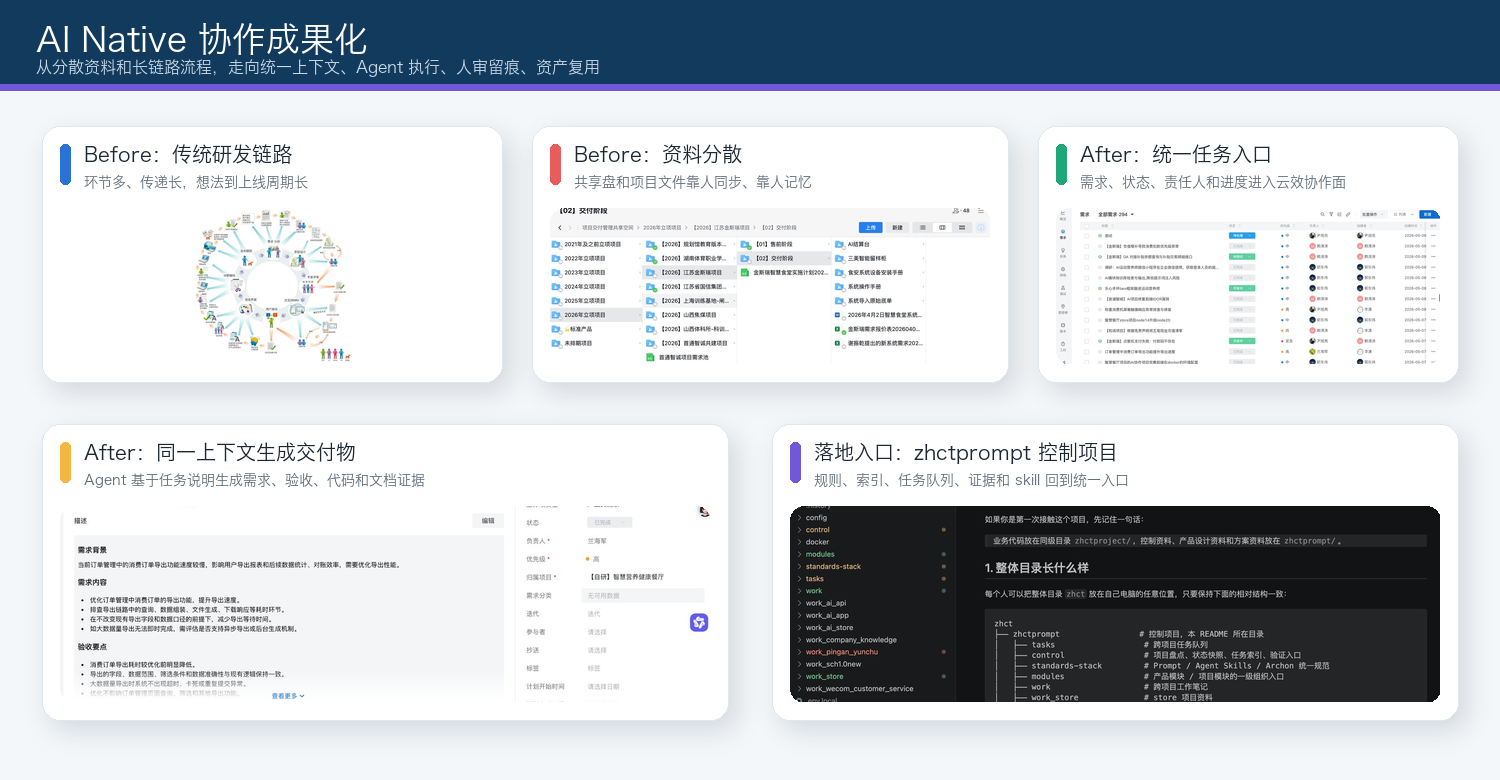Viewport: 1500px width, 780px height.
Task: Click the research process diagram thumbnail
Action: (272, 286)
